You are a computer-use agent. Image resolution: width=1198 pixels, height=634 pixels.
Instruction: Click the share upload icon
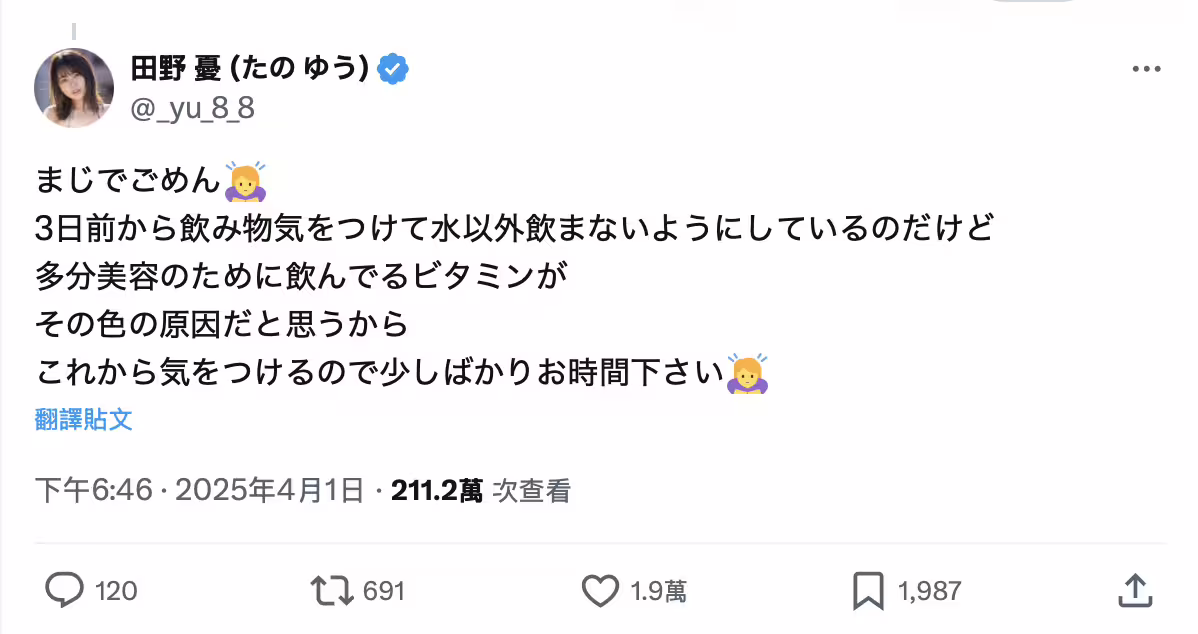click(x=1134, y=591)
